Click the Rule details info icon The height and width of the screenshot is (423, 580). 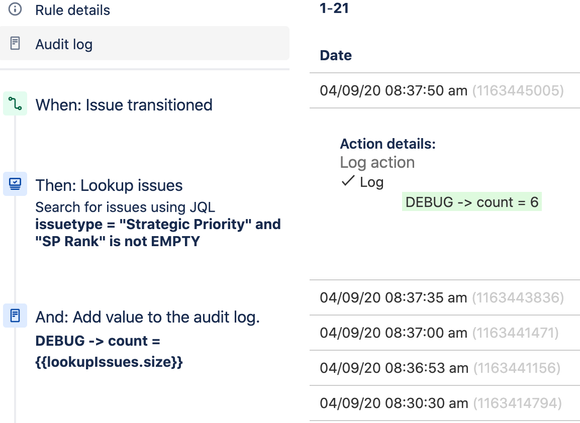(15, 9)
